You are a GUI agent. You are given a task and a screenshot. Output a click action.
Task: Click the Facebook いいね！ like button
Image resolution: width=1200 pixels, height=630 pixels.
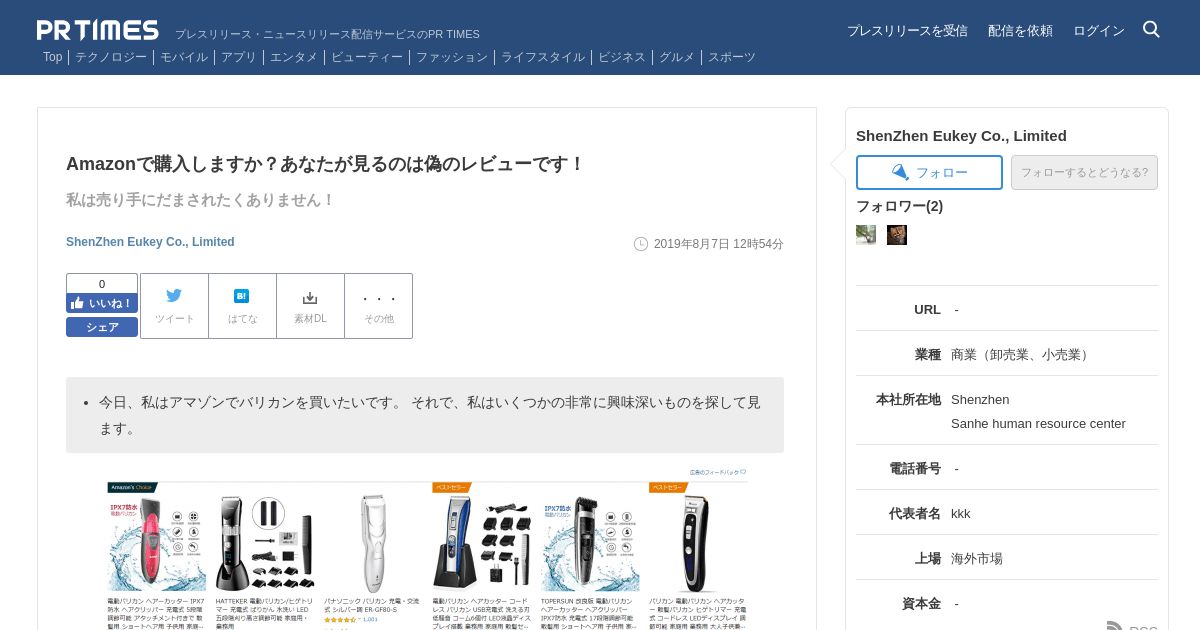(x=102, y=303)
